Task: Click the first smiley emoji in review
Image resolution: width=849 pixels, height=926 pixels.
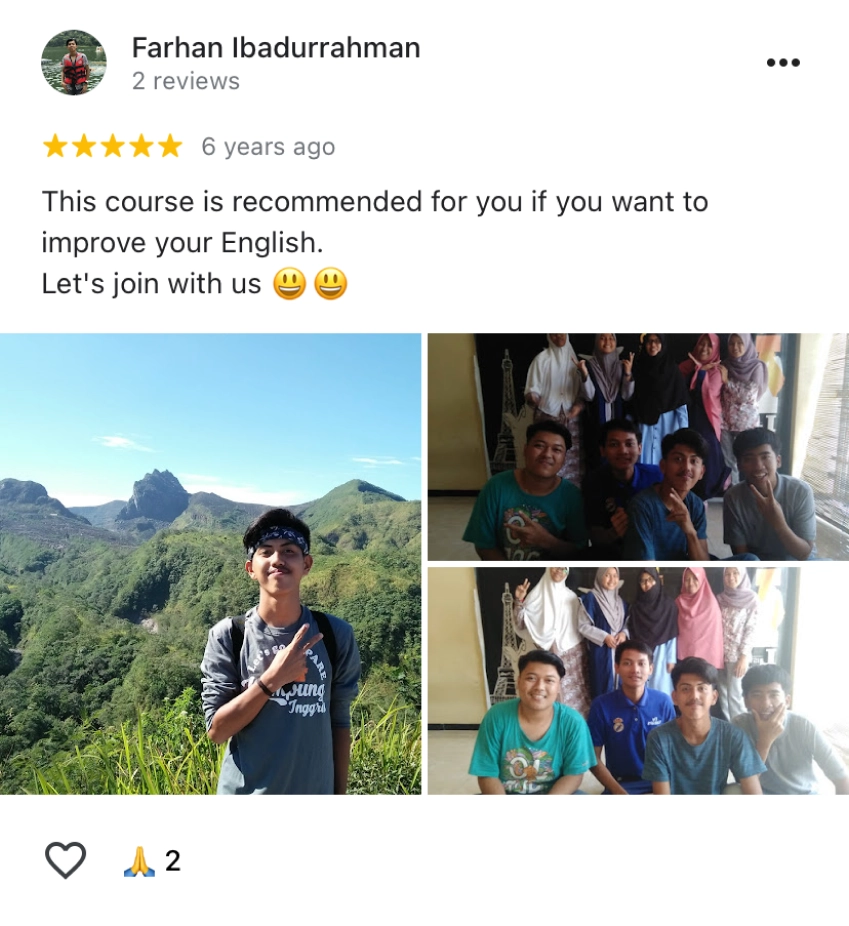Action: click(x=289, y=284)
